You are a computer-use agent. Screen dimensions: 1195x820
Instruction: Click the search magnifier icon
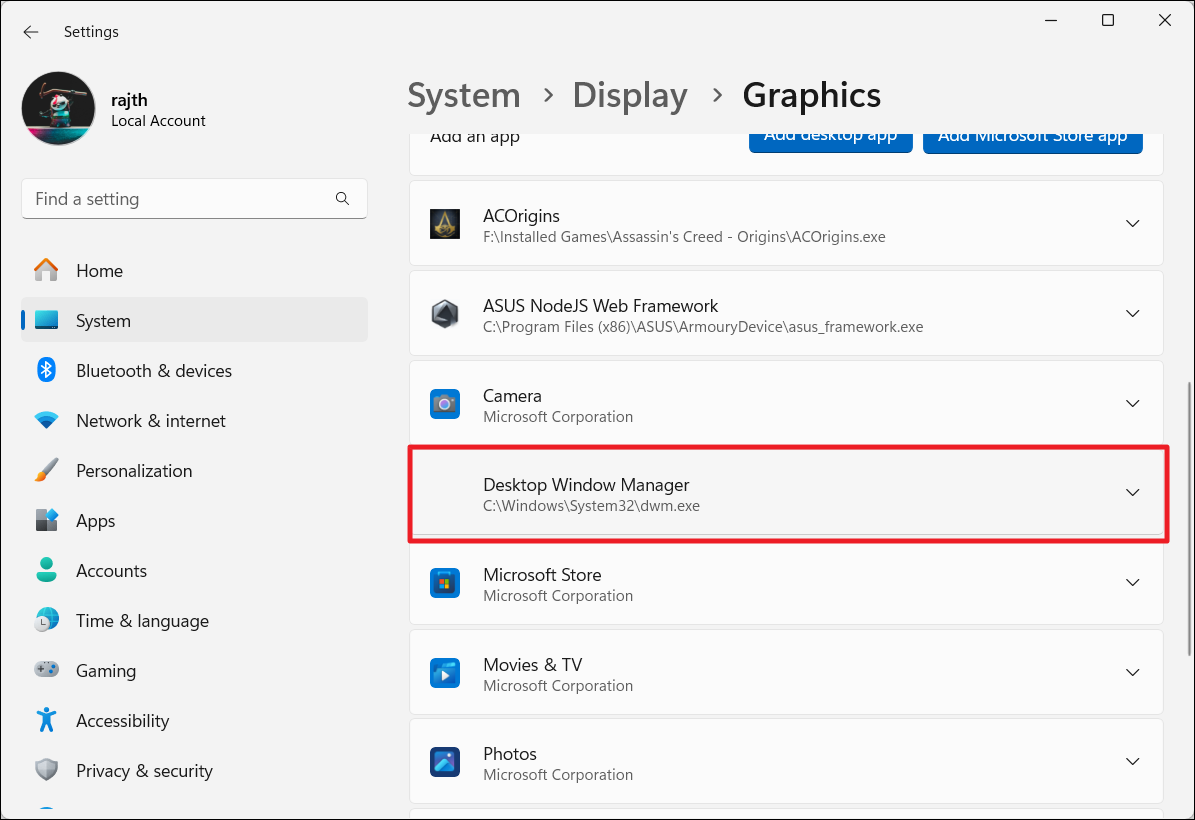coord(343,199)
